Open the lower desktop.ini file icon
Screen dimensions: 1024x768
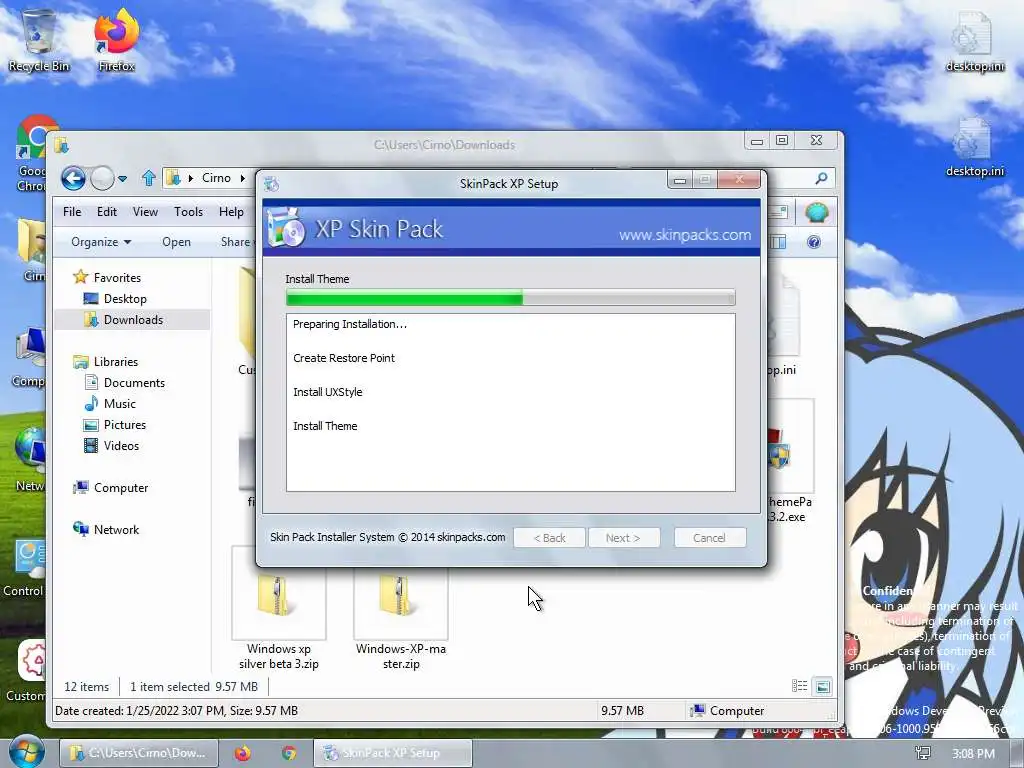(x=974, y=147)
